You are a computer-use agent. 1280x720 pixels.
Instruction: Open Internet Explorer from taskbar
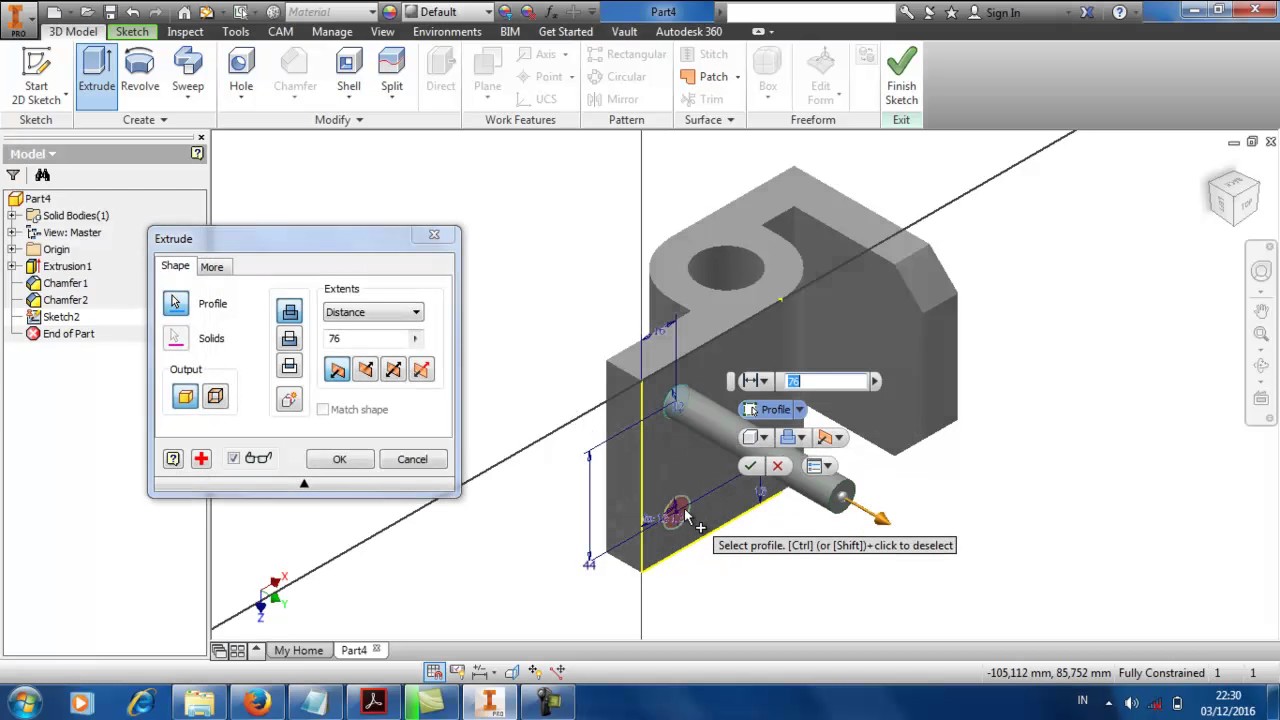141,702
